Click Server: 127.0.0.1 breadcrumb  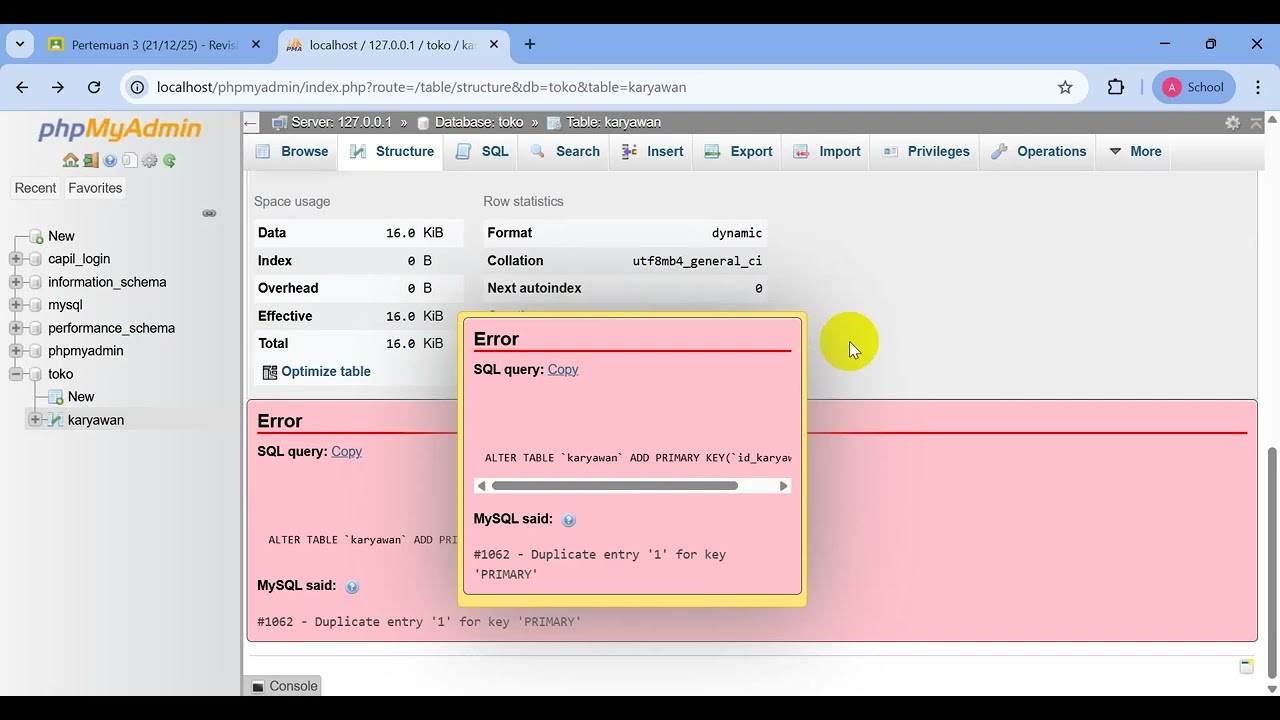341,122
